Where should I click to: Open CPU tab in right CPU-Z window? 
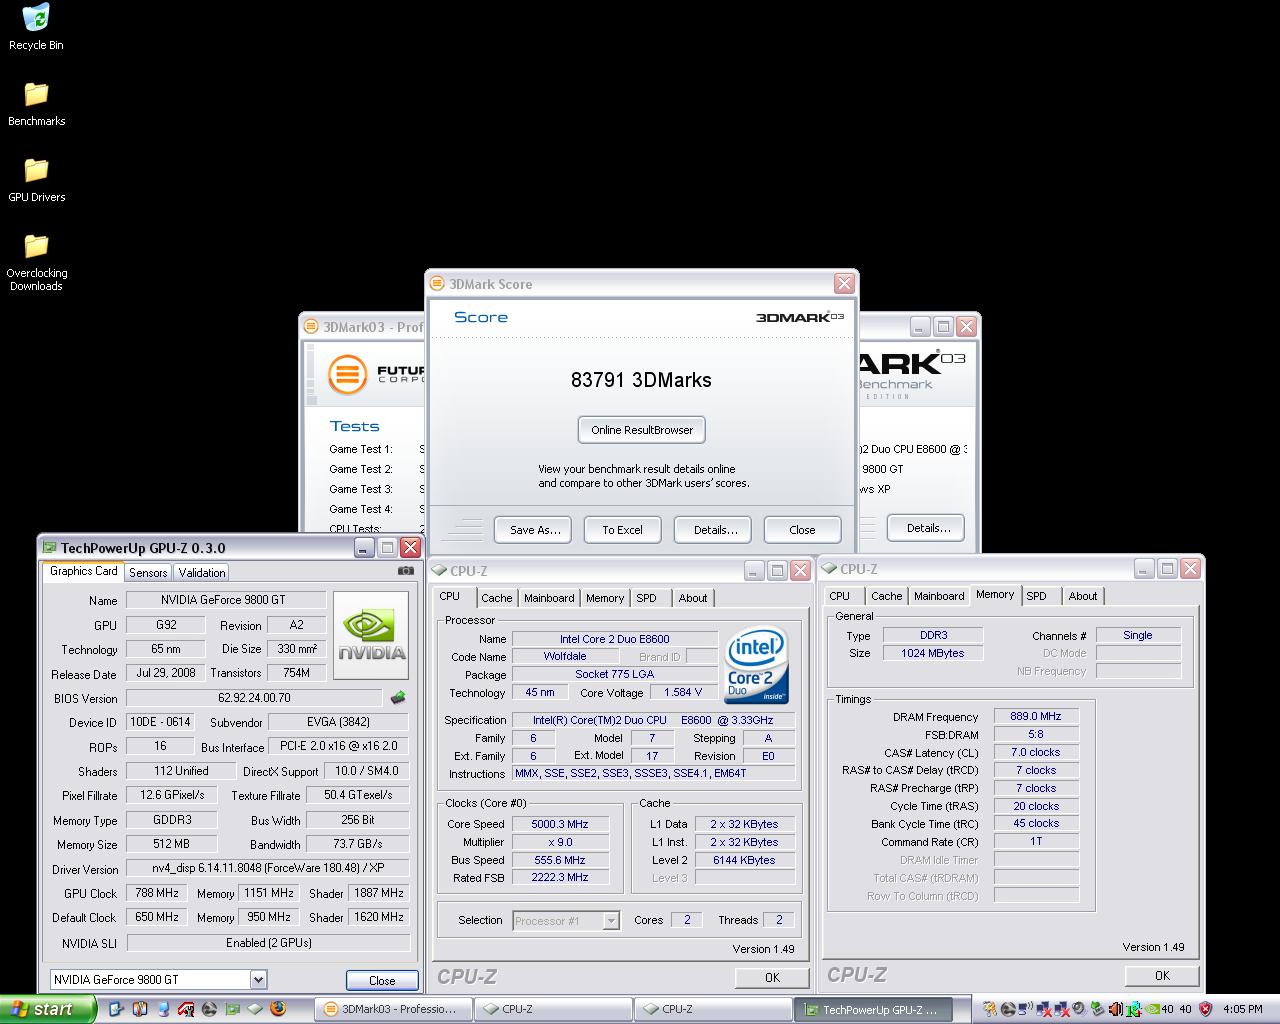(840, 596)
